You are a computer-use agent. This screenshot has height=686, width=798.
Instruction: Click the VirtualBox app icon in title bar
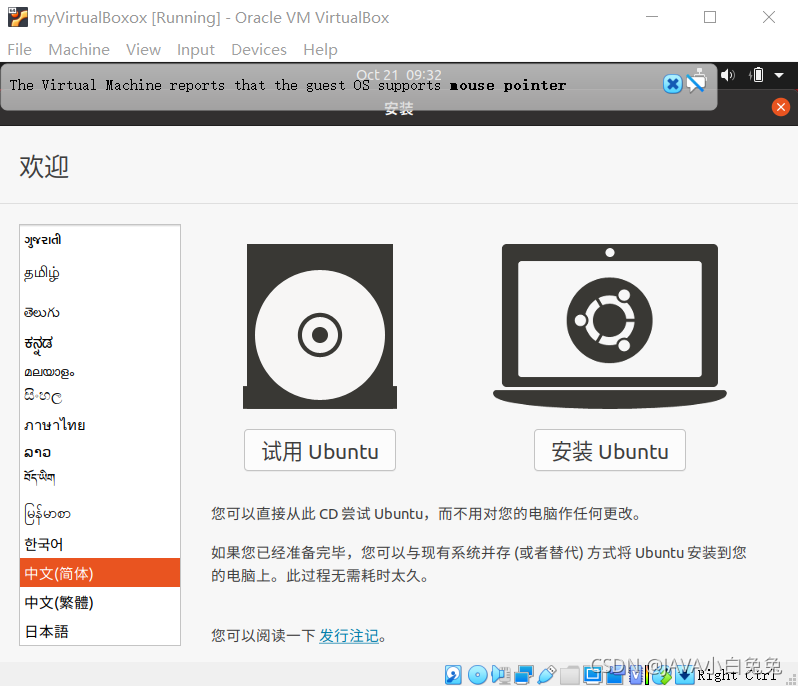pyautogui.click(x=17, y=17)
